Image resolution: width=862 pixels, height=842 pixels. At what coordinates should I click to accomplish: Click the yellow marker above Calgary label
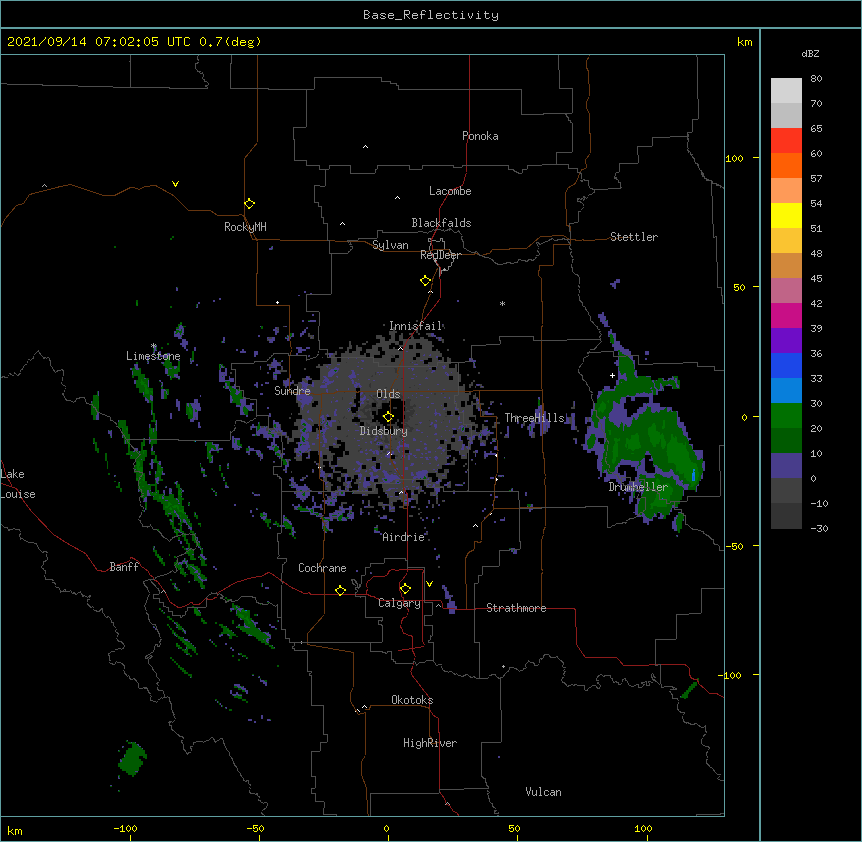[x=405, y=589]
